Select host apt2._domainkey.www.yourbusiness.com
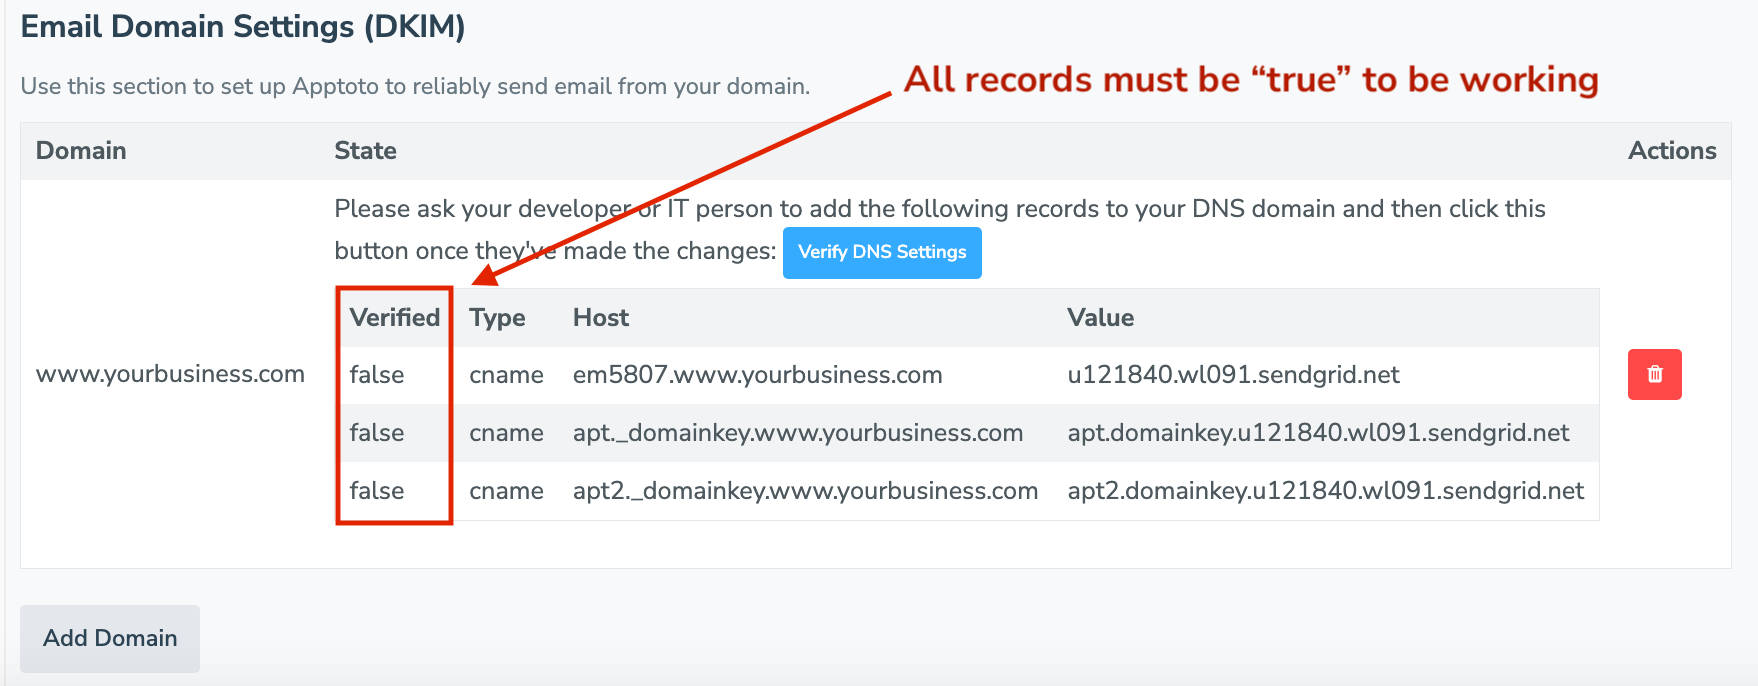This screenshot has width=1758, height=686. click(x=805, y=491)
